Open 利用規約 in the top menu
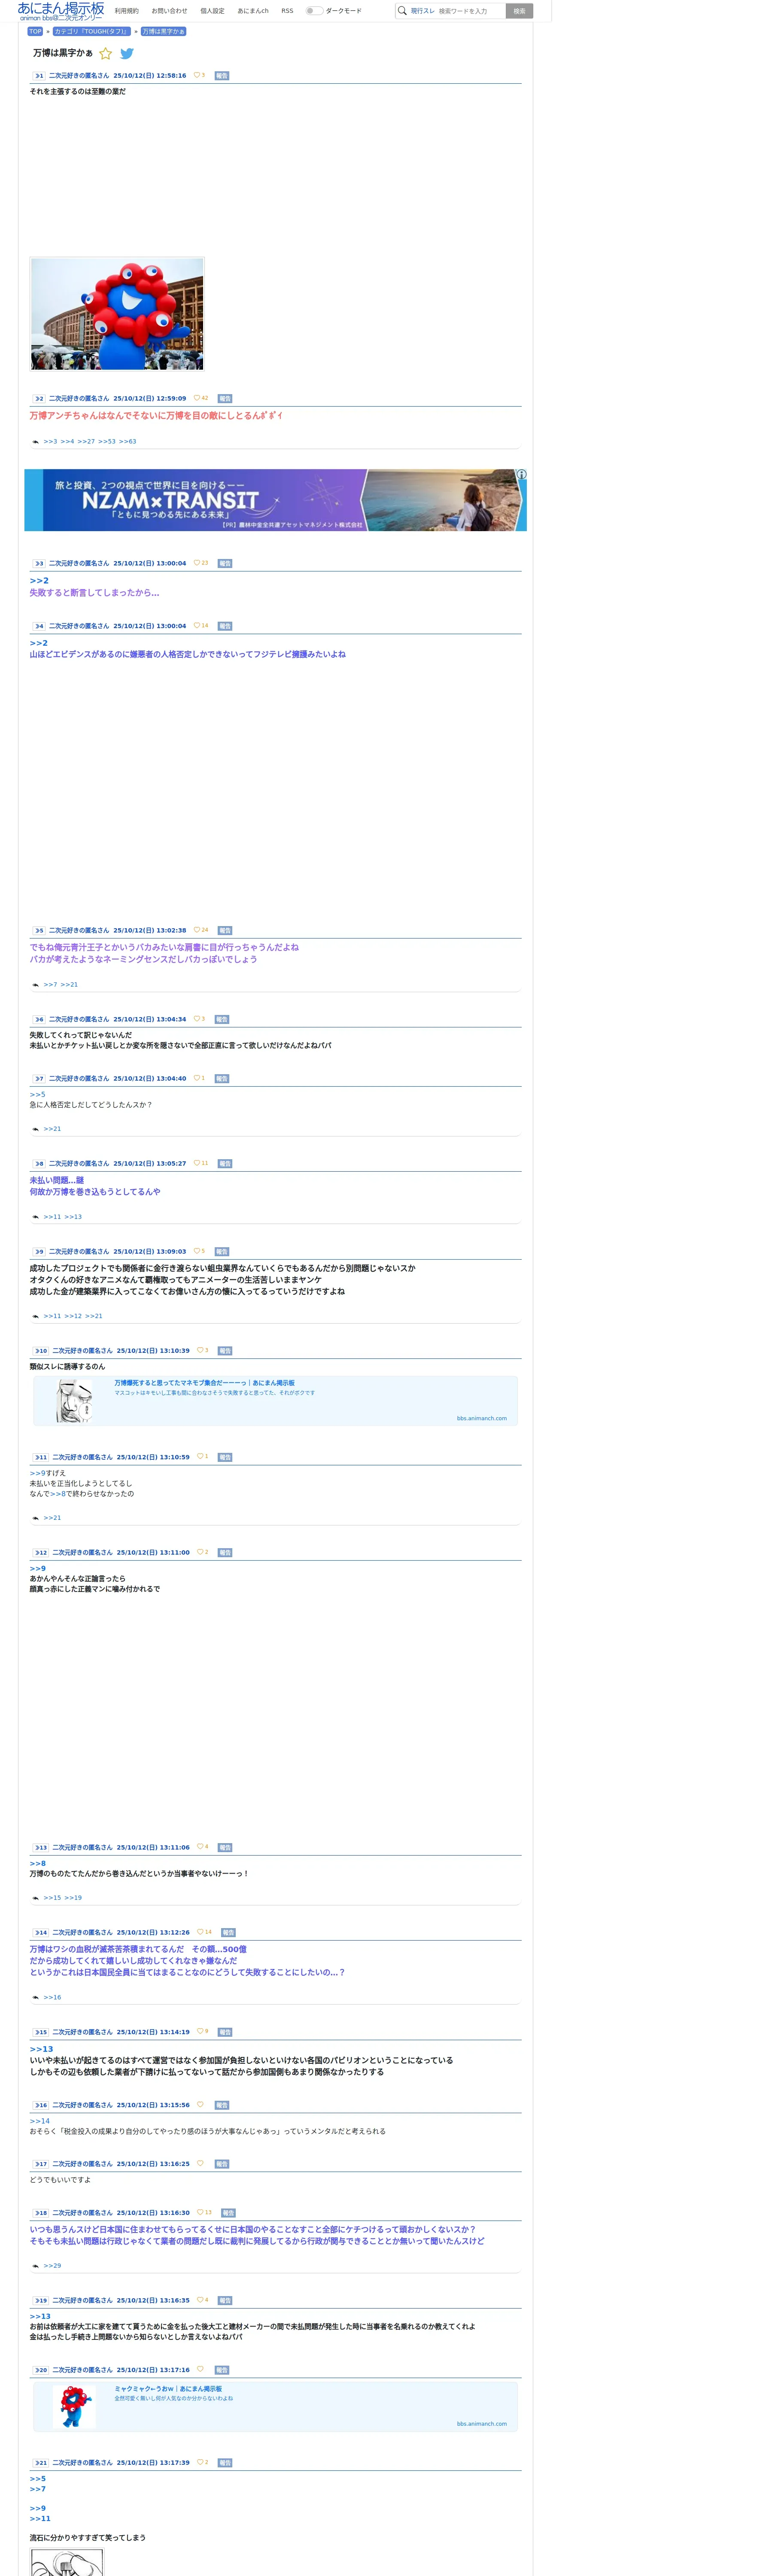 pyautogui.click(x=127, y=11)
